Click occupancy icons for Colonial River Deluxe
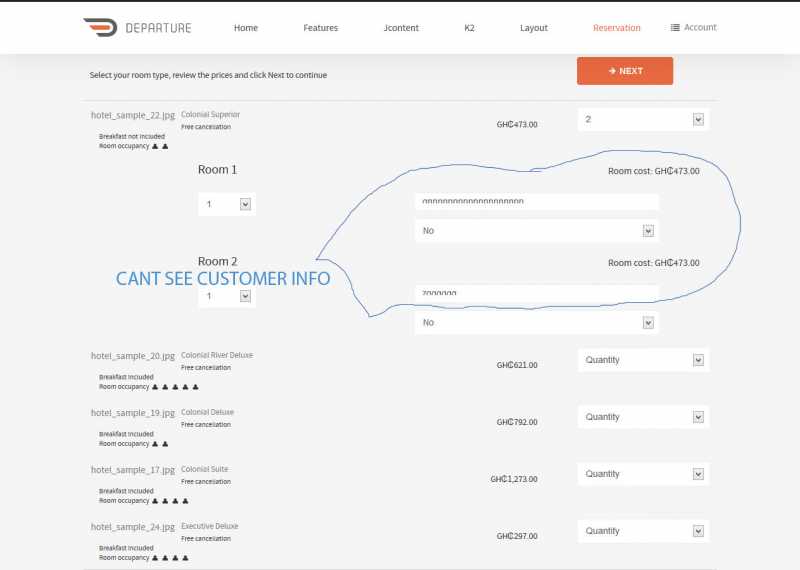Screen dimensions: 800x570 tap(175, 386)
